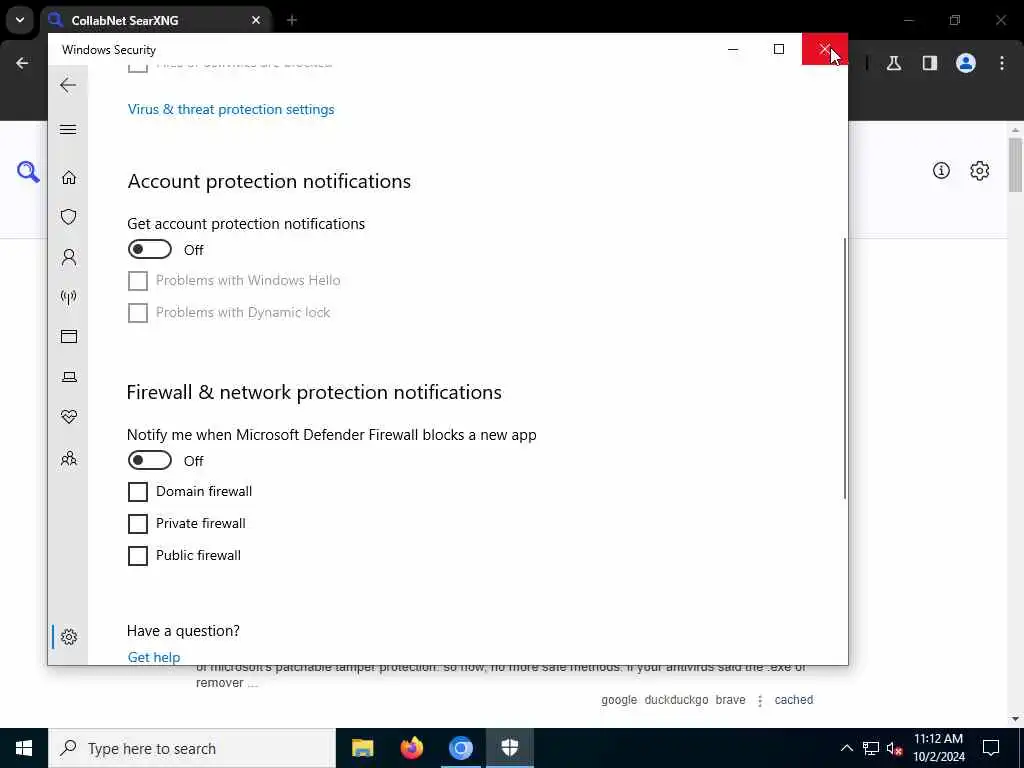Show hidden system tray icons

(846, 748)
